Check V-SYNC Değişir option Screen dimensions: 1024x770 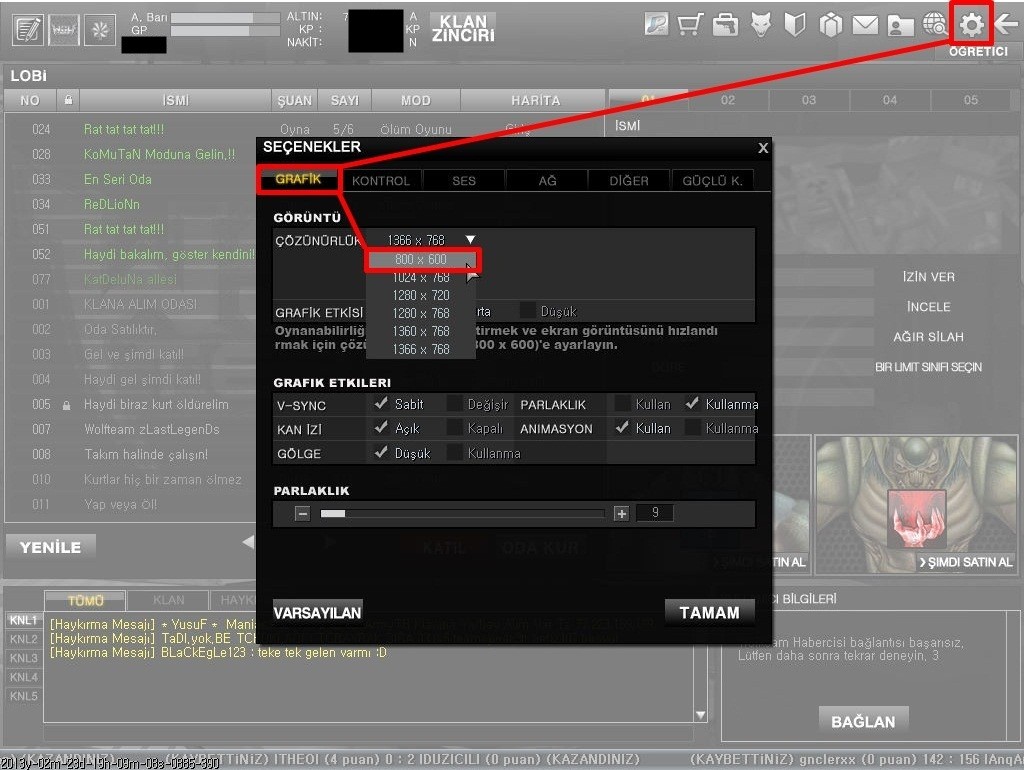pyautogui.click(x=454, y=404)
